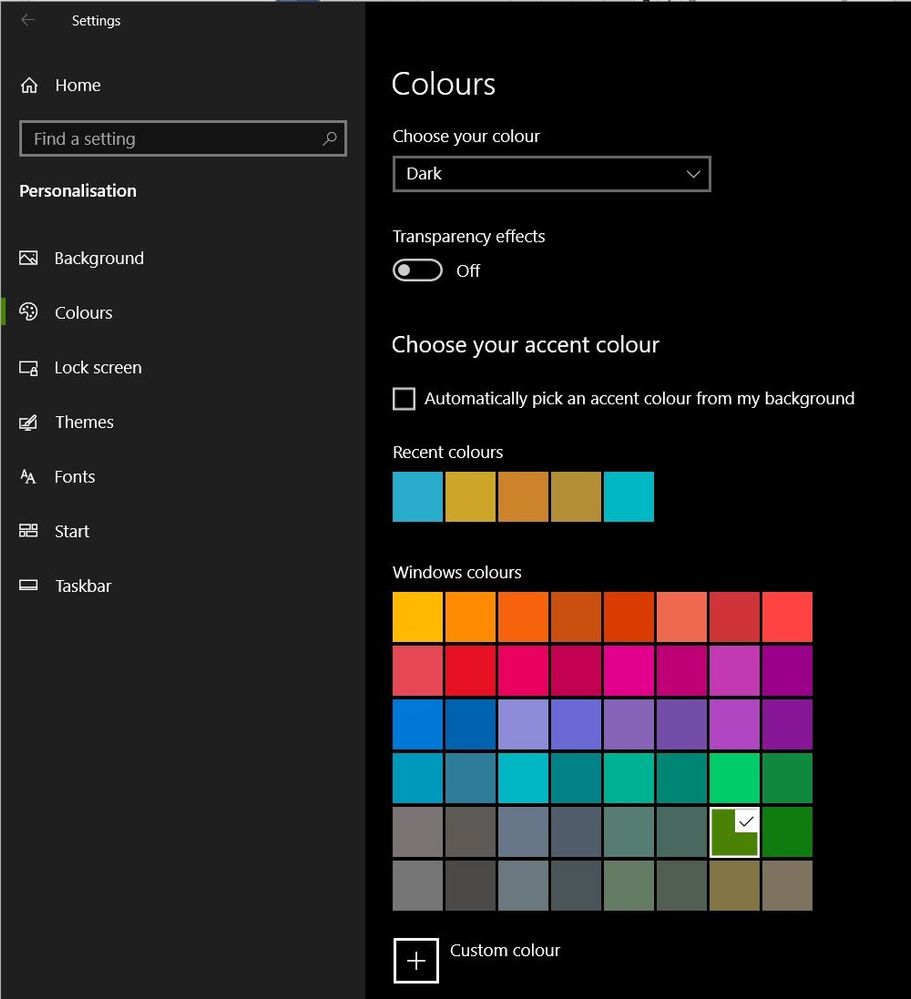
Task: Open the Colours settings page
Action: (x=83, y=313)
